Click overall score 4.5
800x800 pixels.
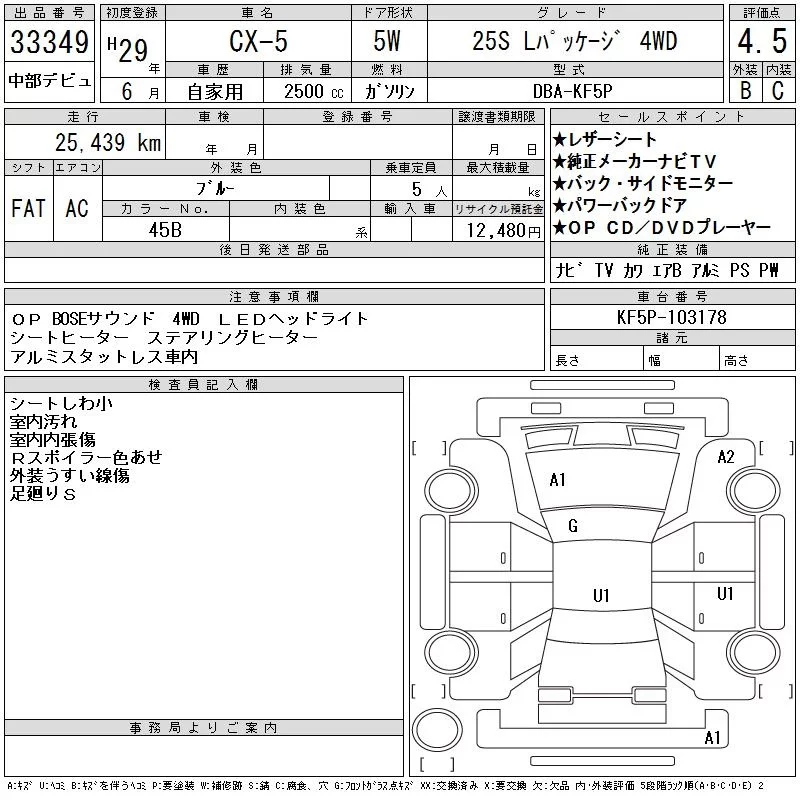tap(762, 41)
